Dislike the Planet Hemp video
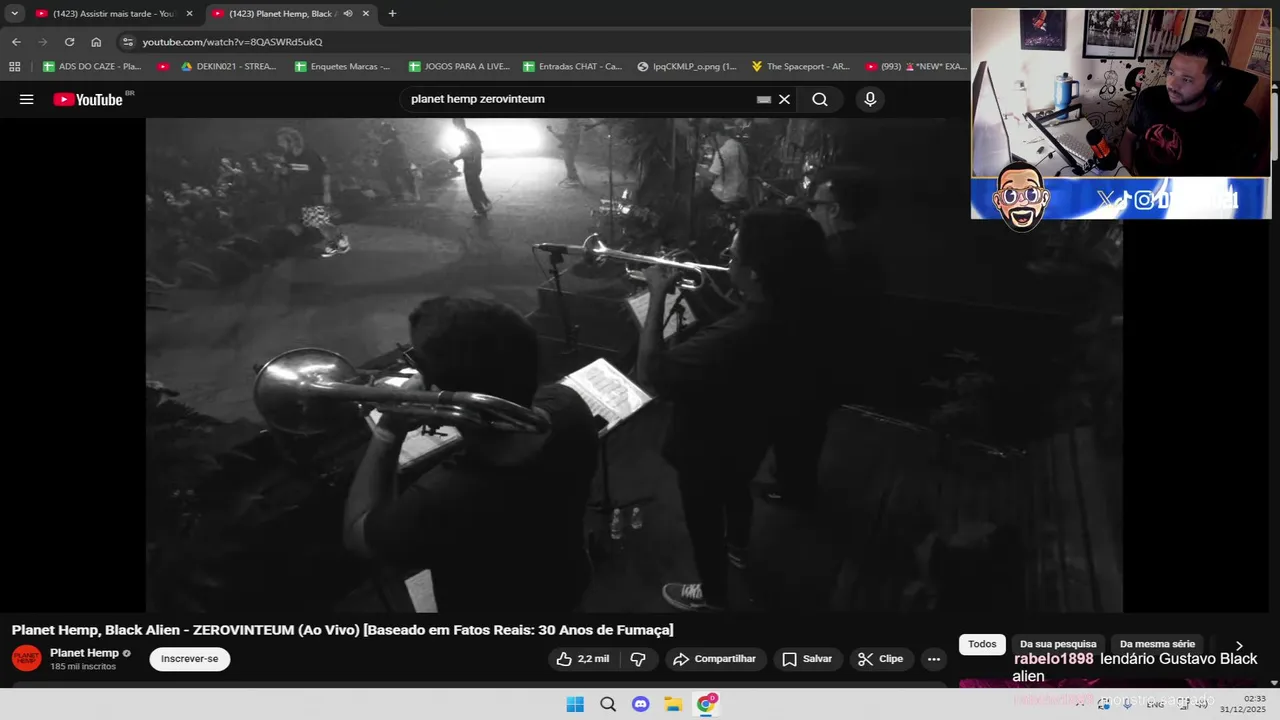Viewport: 1280px width, 720px height. (638, 659)
